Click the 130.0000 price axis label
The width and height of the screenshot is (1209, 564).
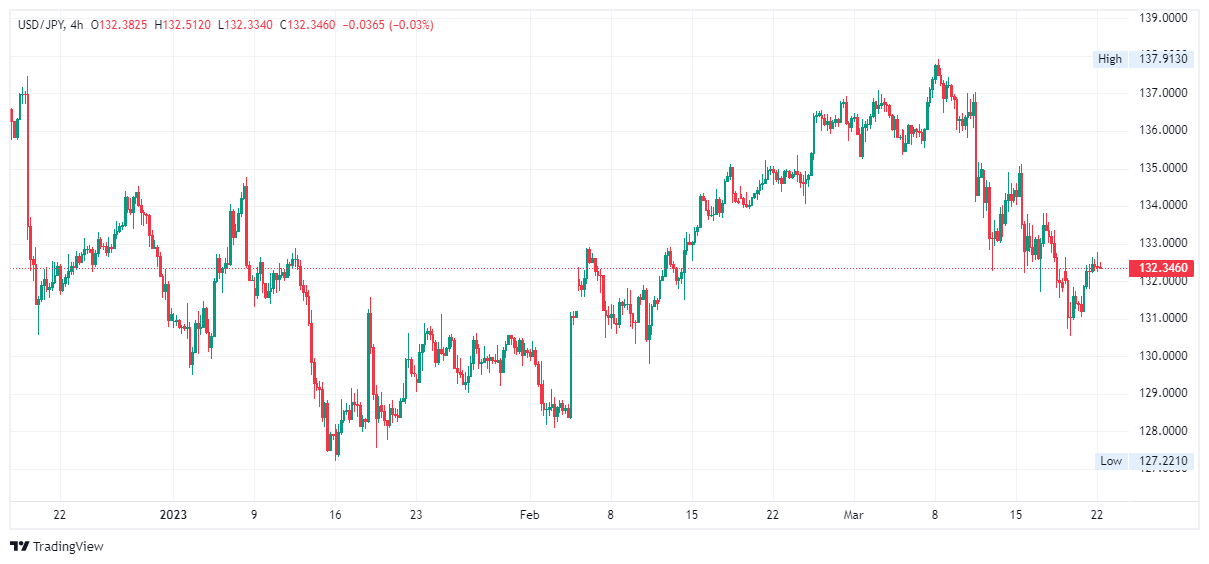(x=1164, y=356)
